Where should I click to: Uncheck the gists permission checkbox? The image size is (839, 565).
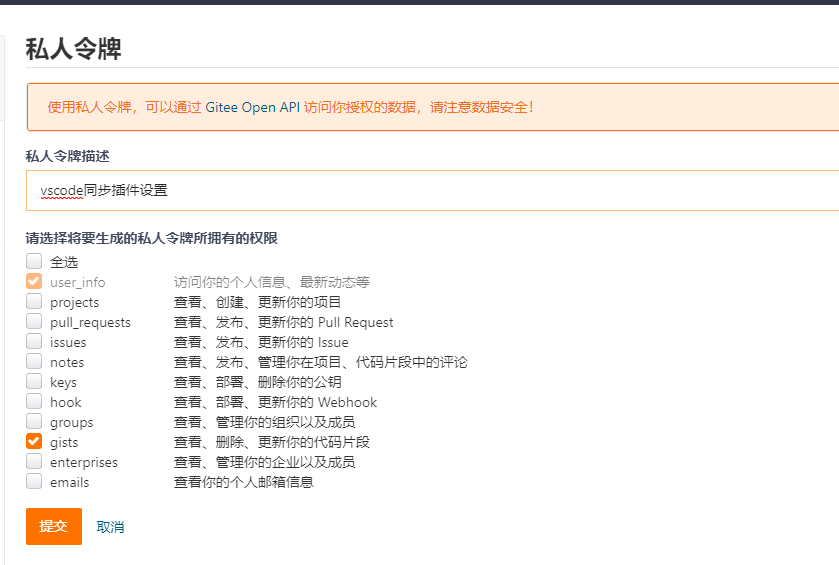[34, 441]
